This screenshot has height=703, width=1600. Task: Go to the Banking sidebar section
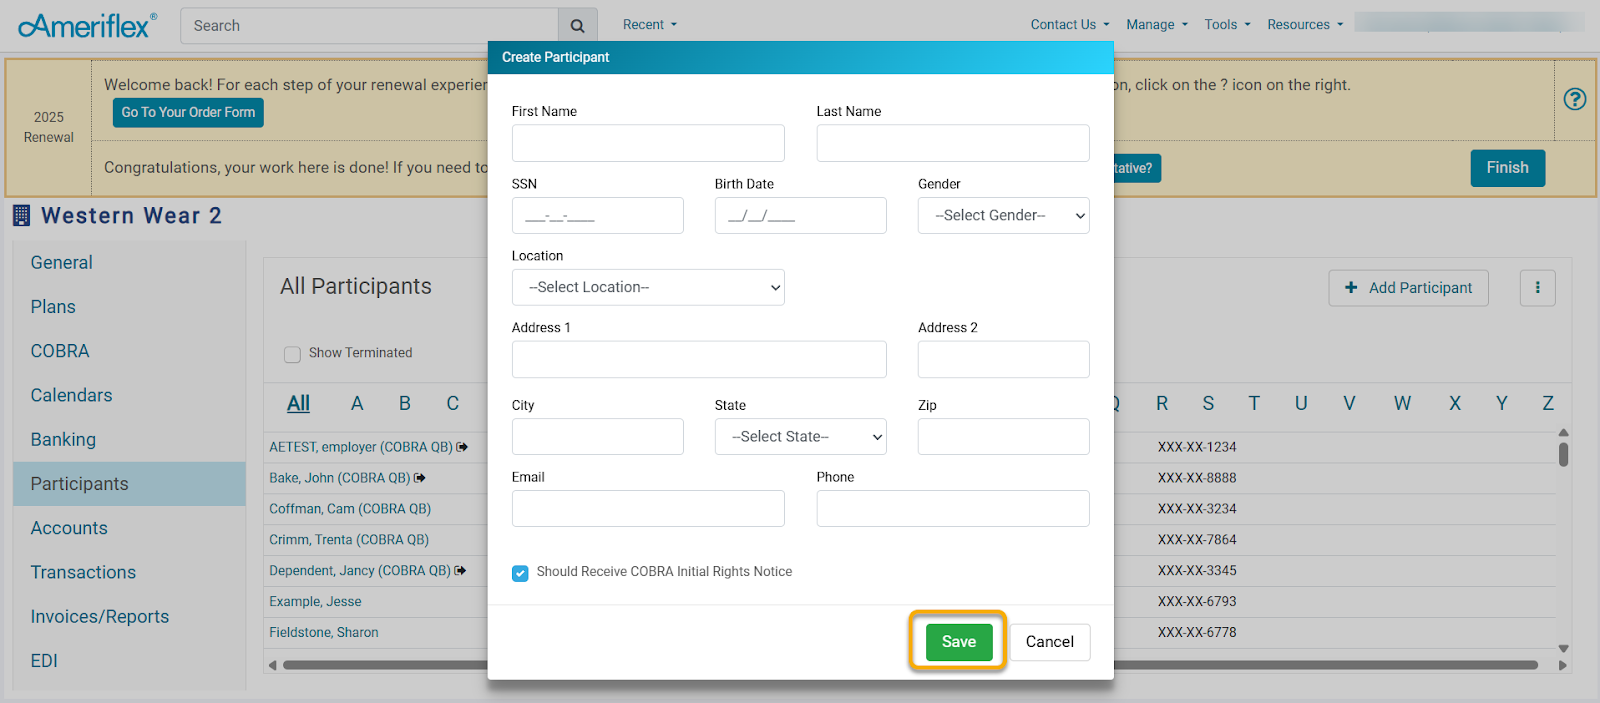click(x=63, y=440)
